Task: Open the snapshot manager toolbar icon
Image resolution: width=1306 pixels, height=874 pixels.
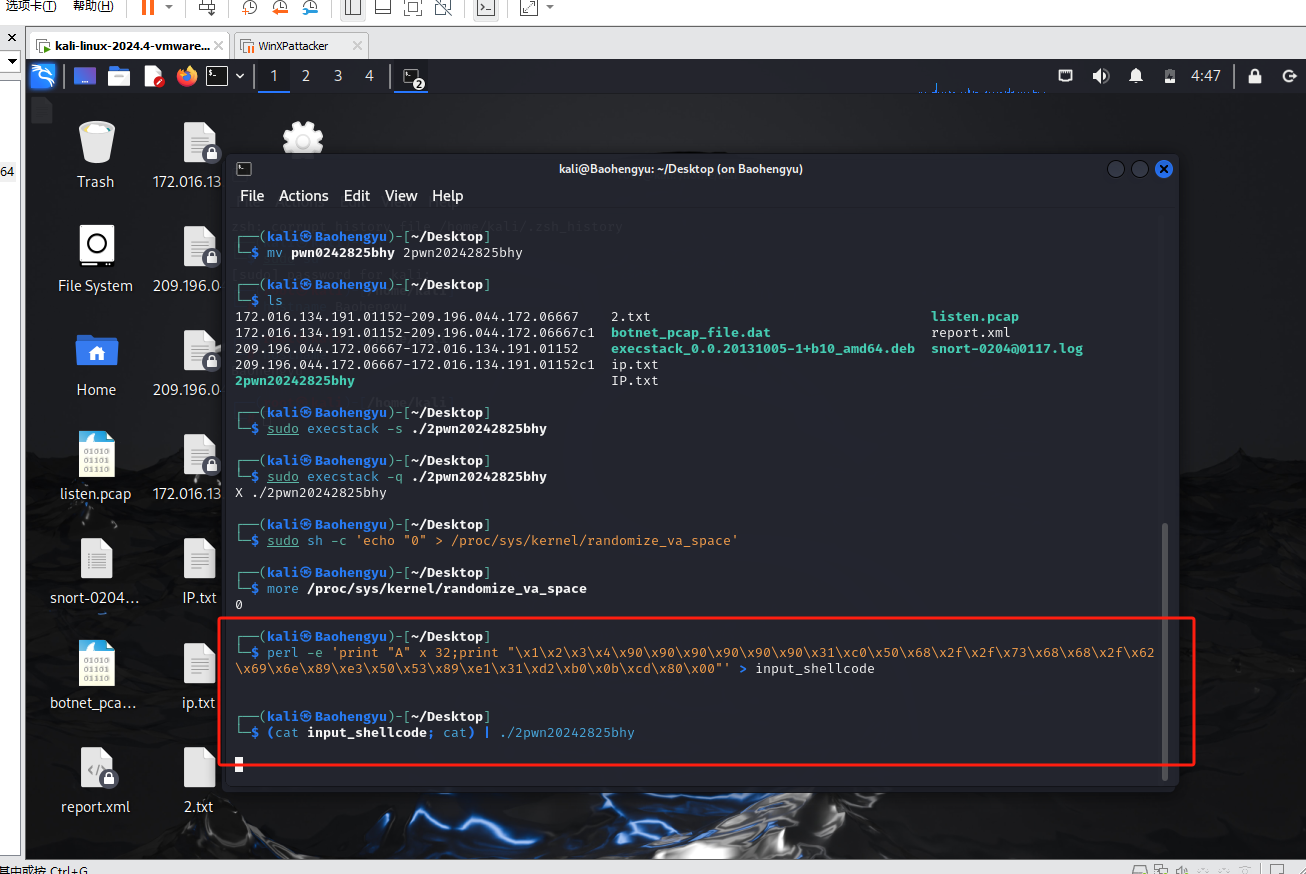Action: [311, 8]
